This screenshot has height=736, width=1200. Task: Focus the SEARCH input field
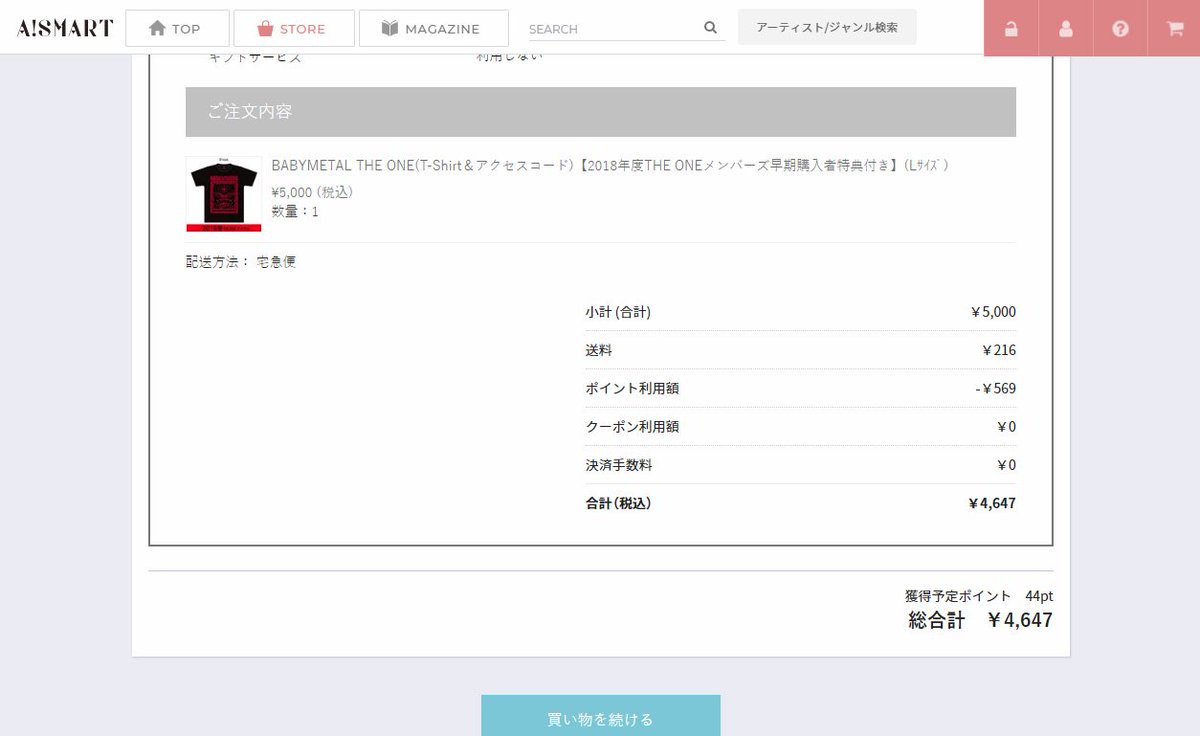click(x=612, y=29)
